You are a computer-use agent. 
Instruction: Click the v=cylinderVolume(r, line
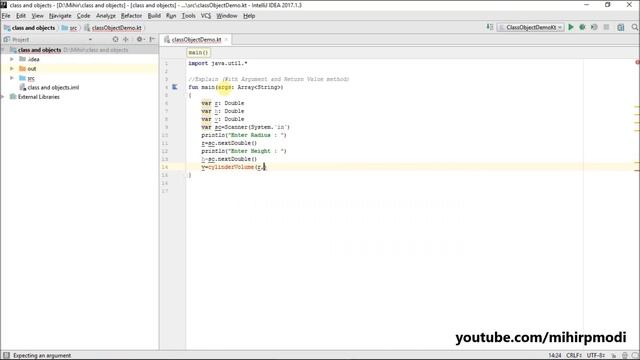click(x=233, y=167)
